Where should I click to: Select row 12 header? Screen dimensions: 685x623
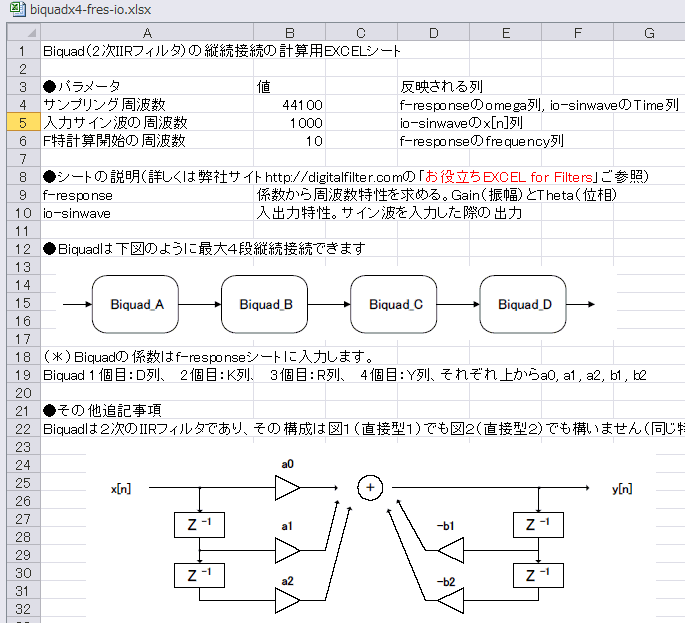click(x=24, y=249)
